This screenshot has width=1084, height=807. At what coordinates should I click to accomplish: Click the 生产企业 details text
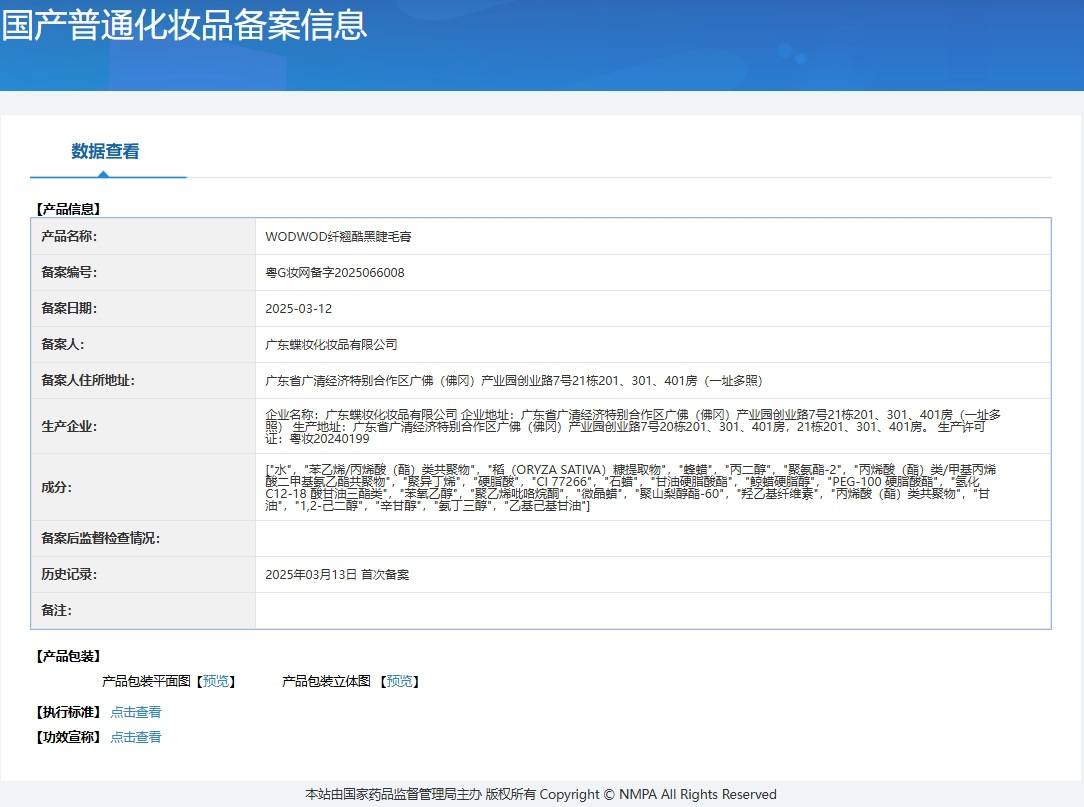click(633, 426)
